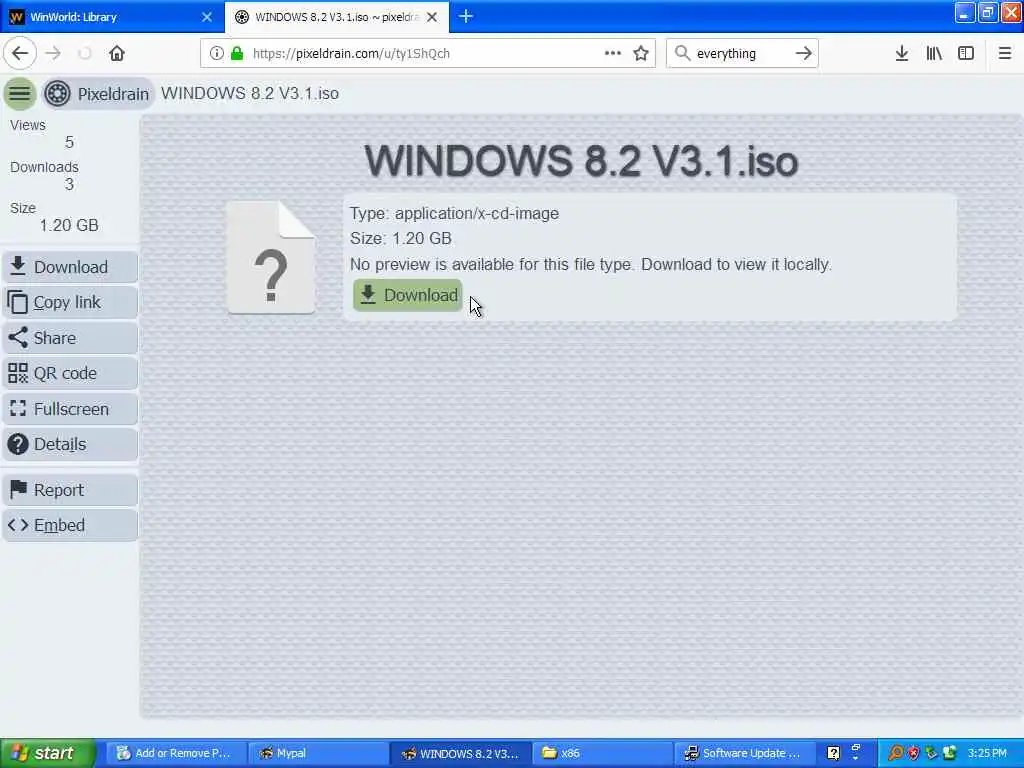Select the WINDOWS 8.2 V3.1.iso tab
The image size is (1024, 768).
336,17
